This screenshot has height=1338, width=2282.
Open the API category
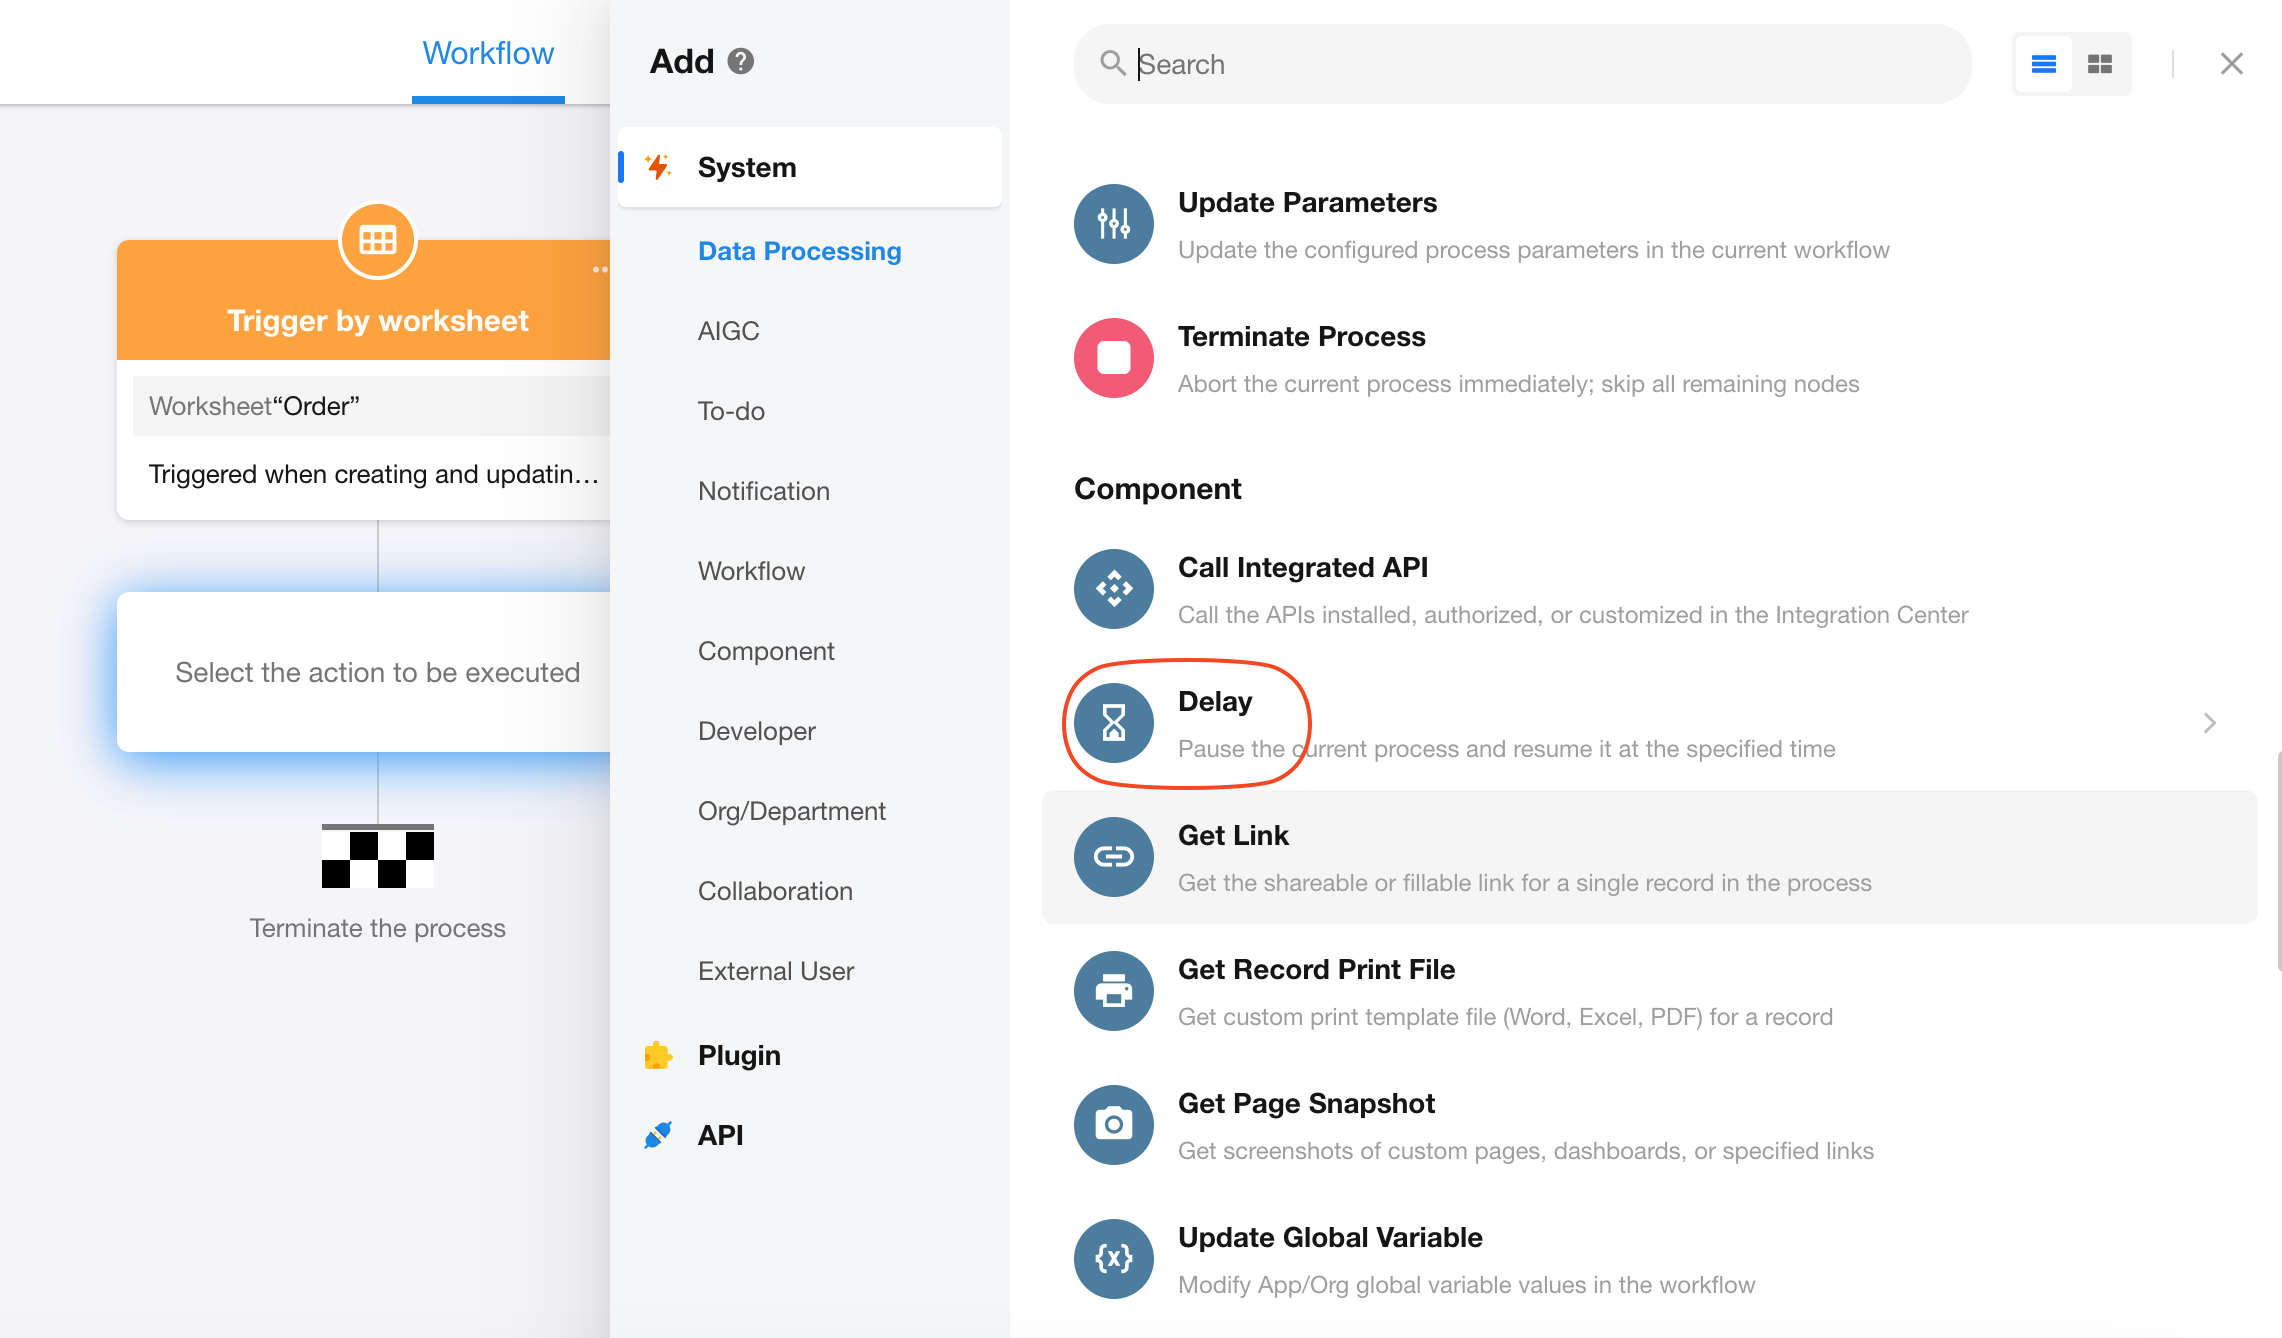720,1135
